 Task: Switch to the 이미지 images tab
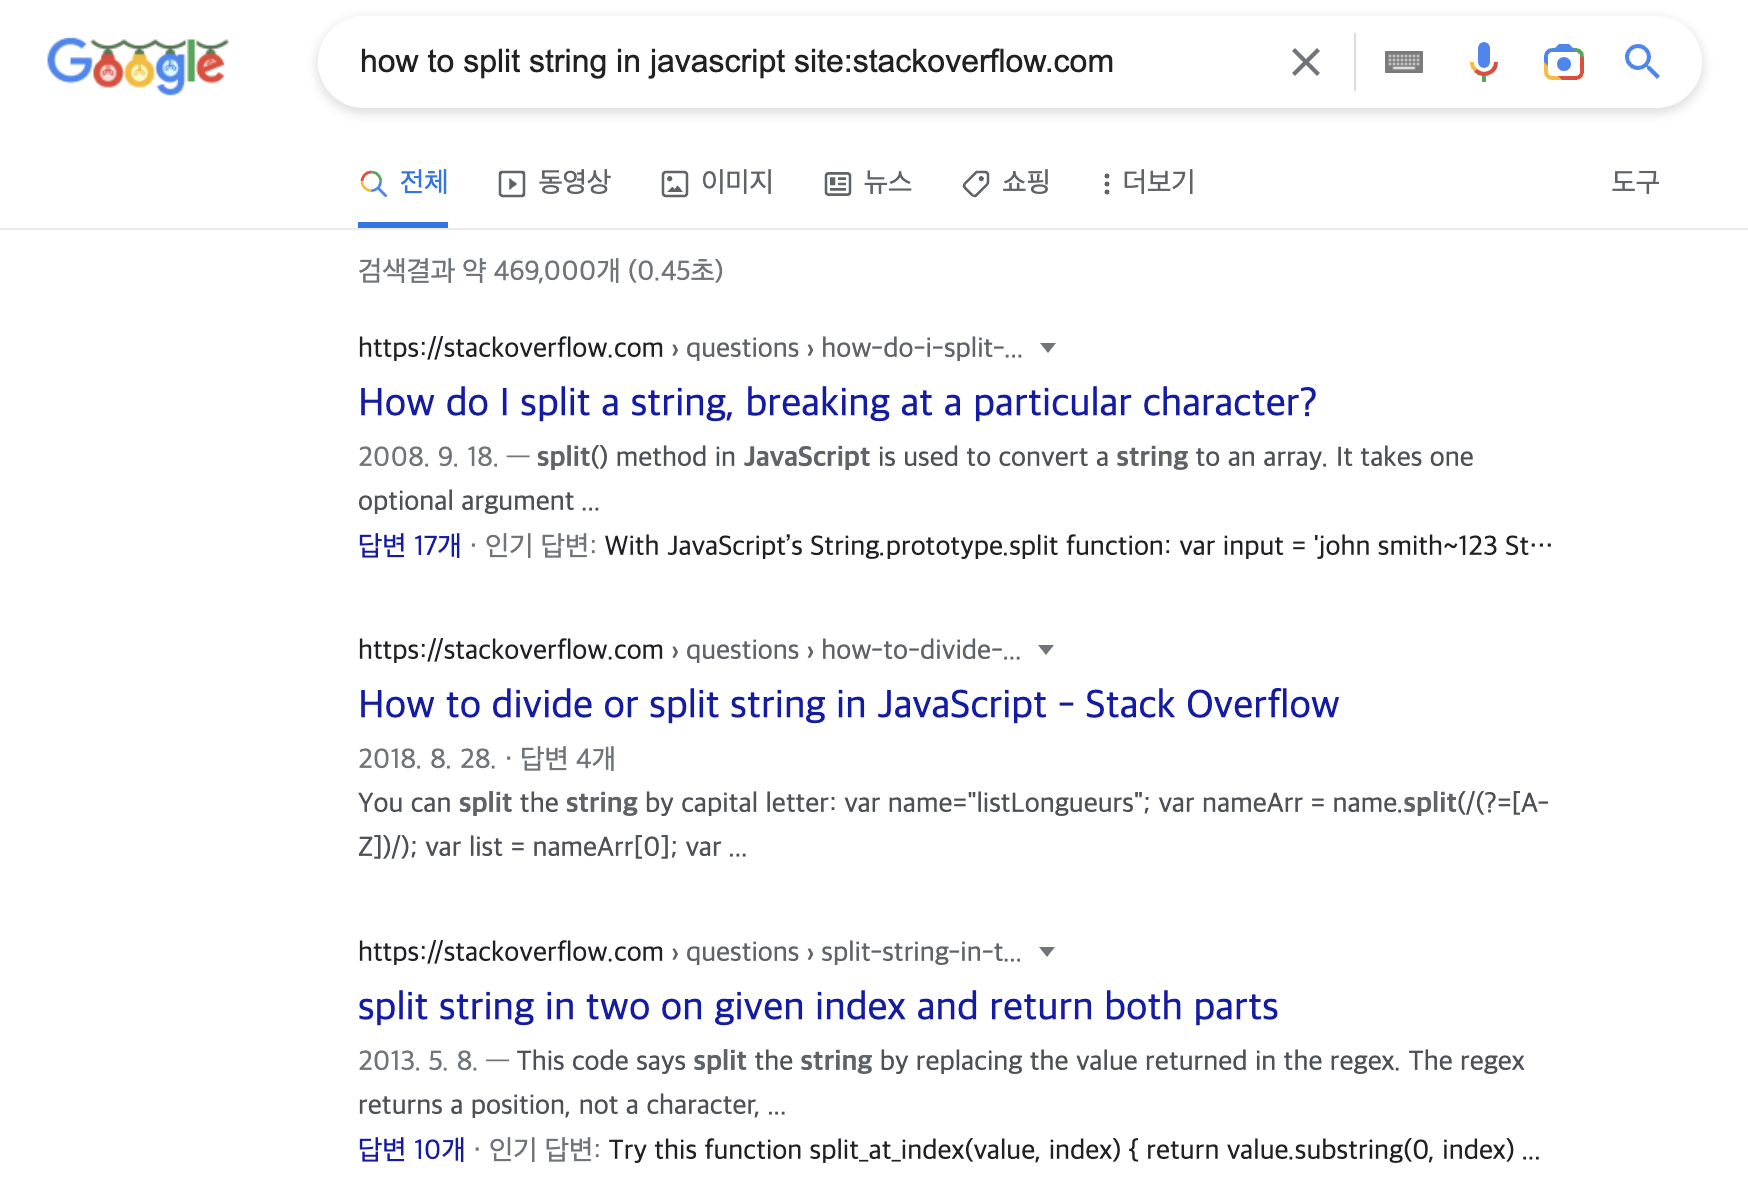(x=717, y=183)
